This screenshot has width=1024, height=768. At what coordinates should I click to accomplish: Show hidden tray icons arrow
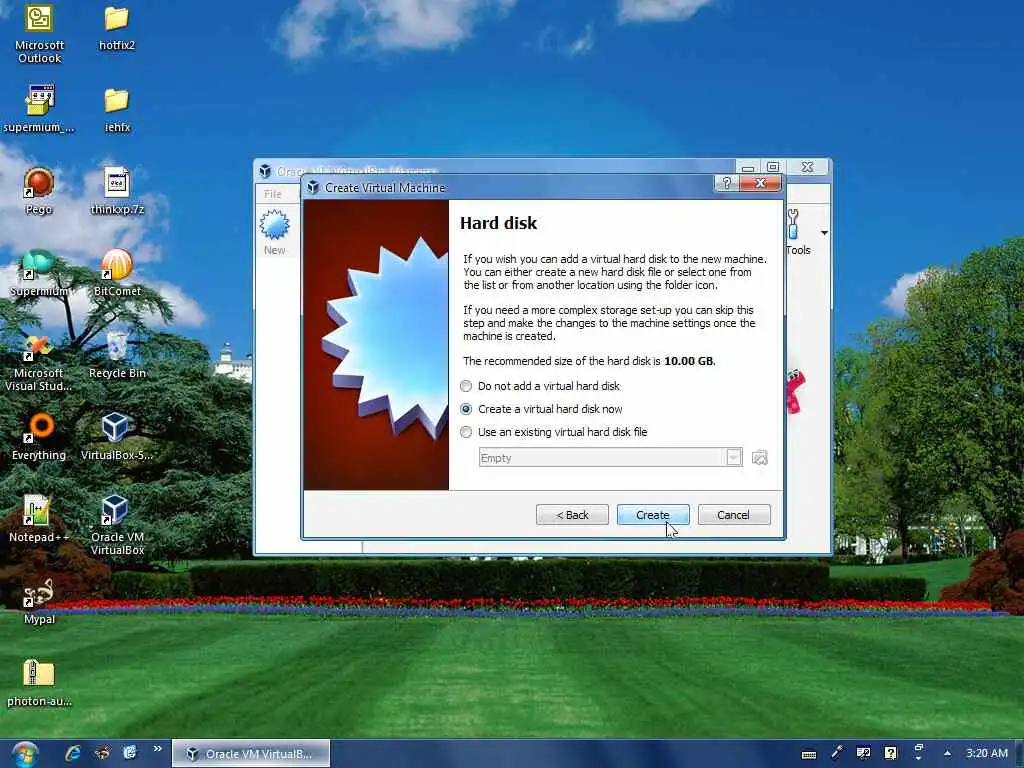947,753
